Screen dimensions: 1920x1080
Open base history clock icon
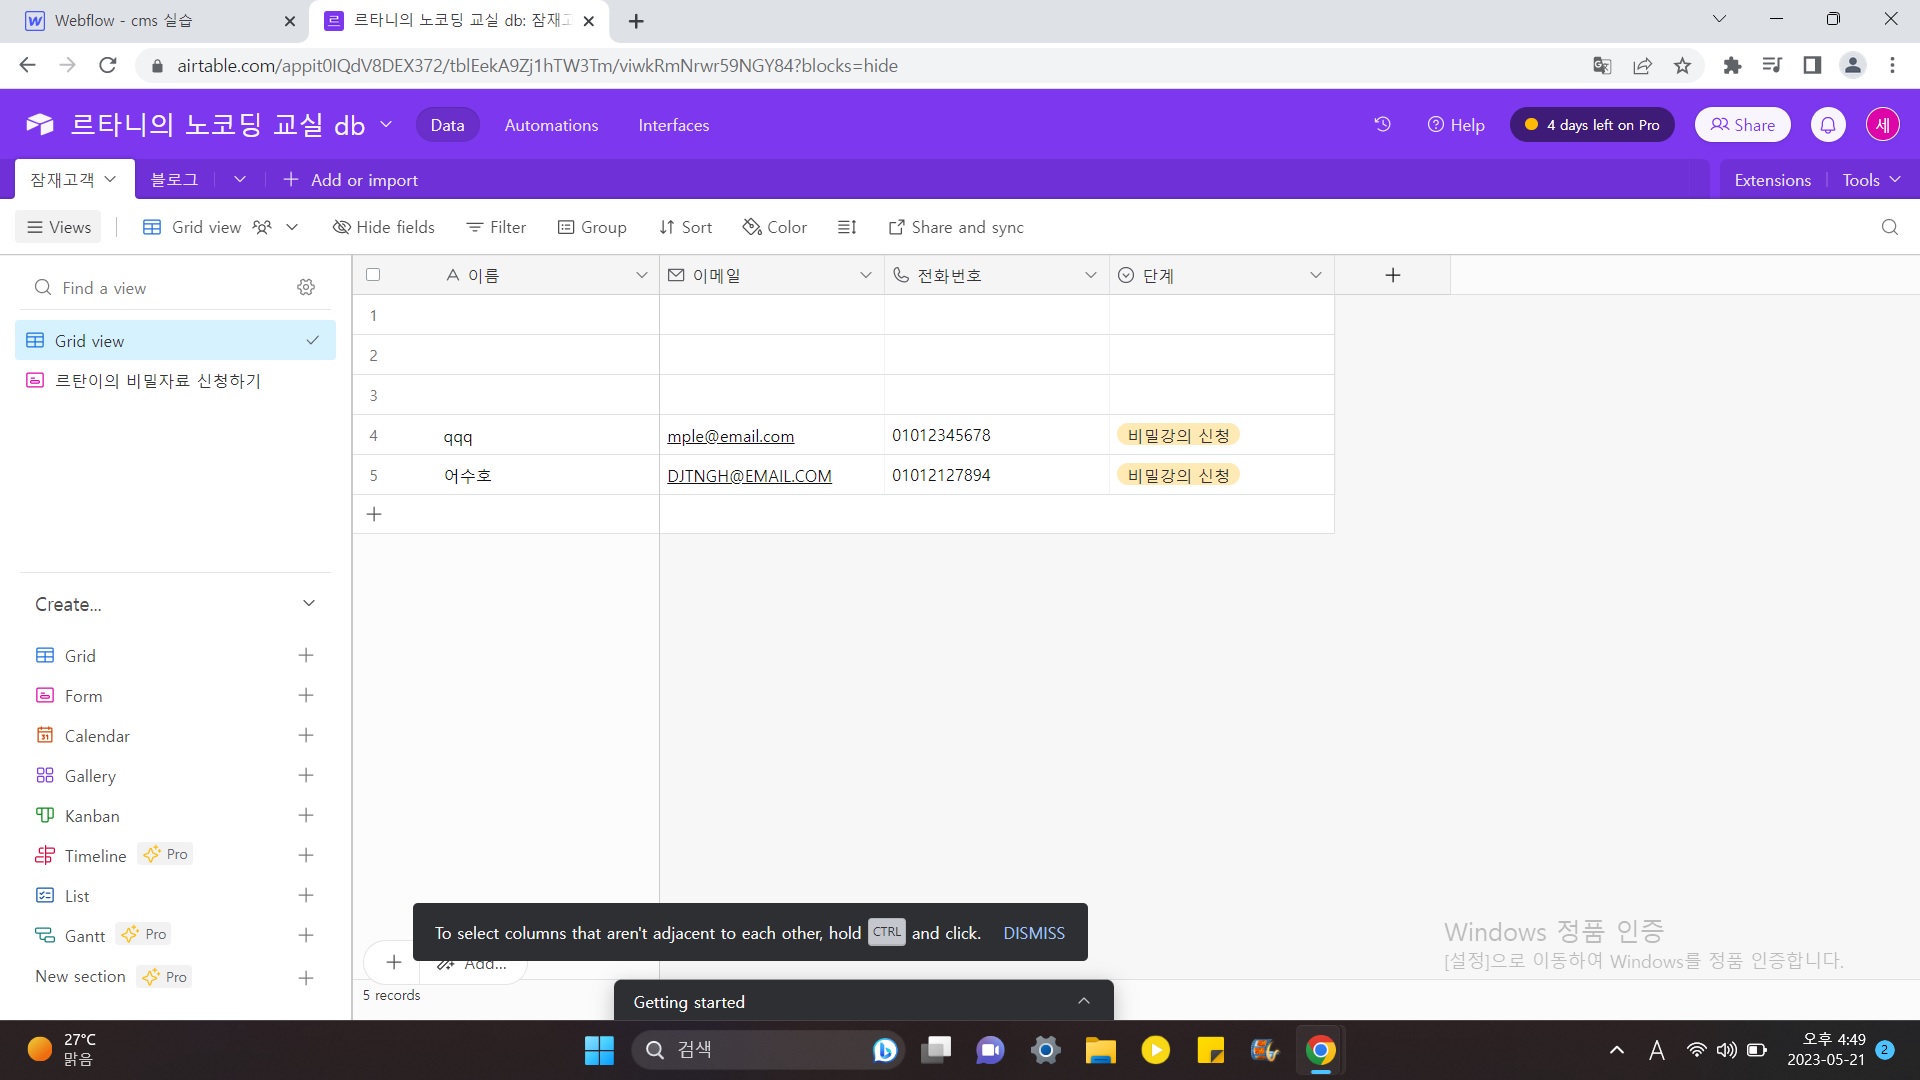point(1382,125)
